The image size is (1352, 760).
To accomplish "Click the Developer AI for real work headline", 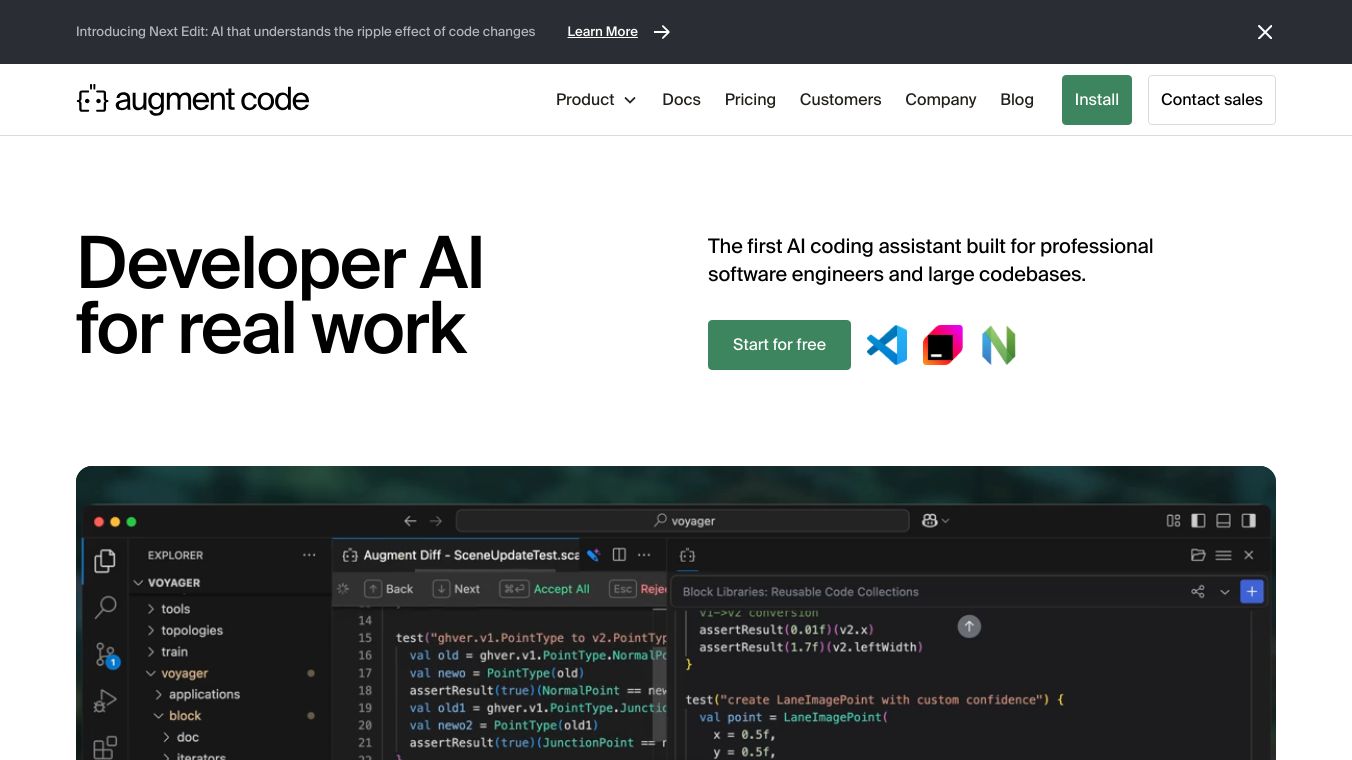I will tap(280, 295).
